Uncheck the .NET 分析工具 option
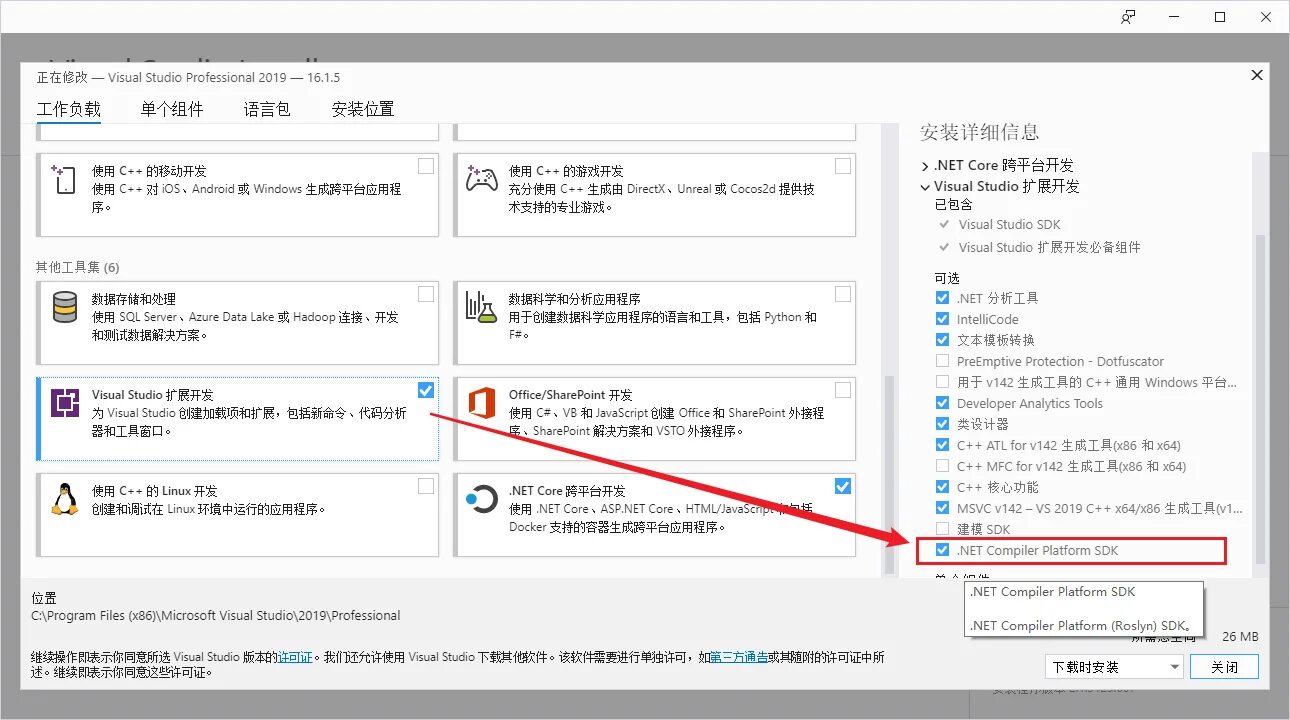The image size is (1290, 720). point(942,298)
